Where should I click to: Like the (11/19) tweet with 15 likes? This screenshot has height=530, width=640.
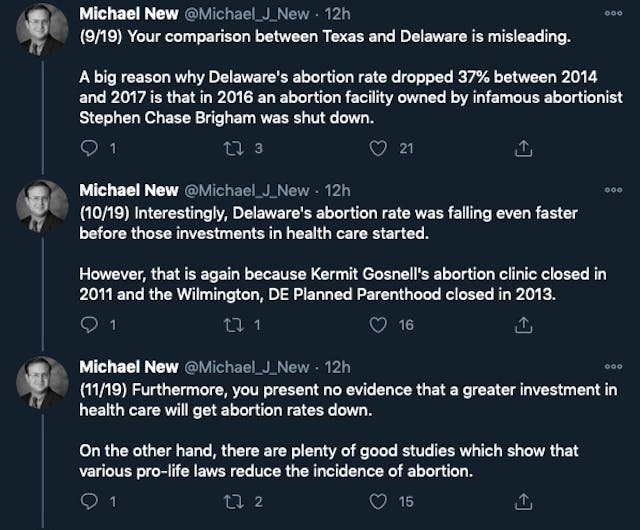[x=378, y=501]
